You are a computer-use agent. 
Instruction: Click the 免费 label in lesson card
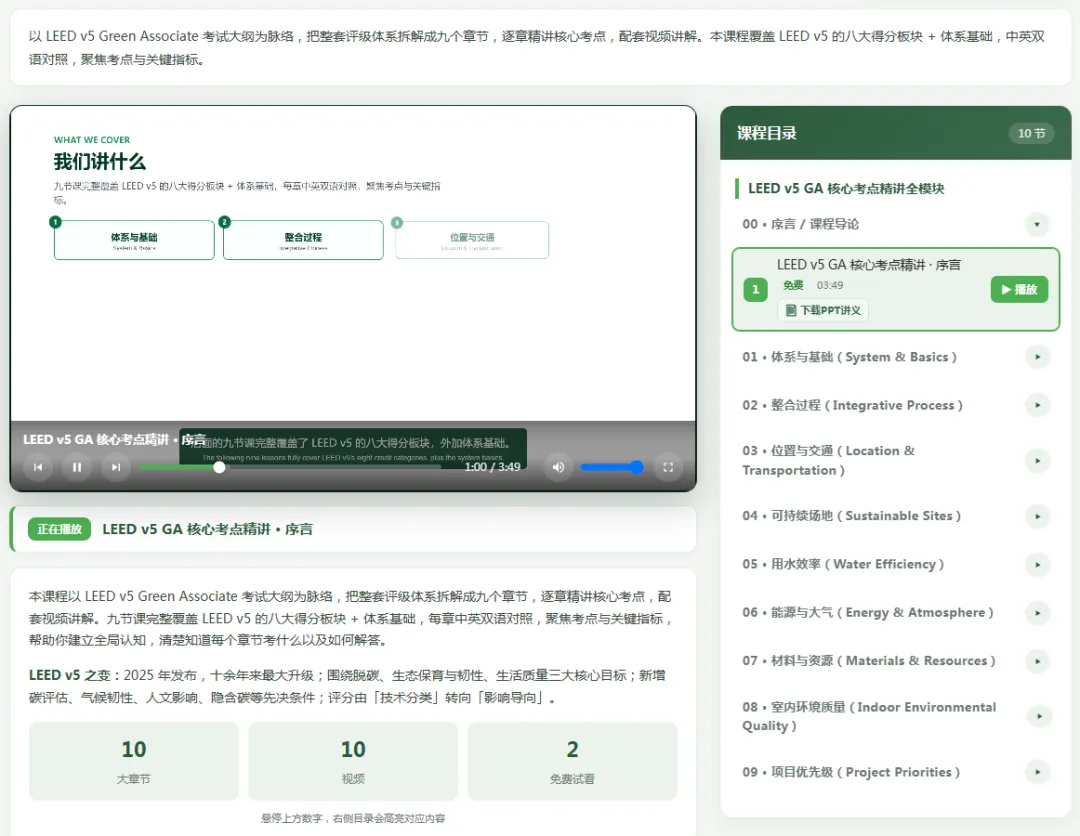[793, 285]
